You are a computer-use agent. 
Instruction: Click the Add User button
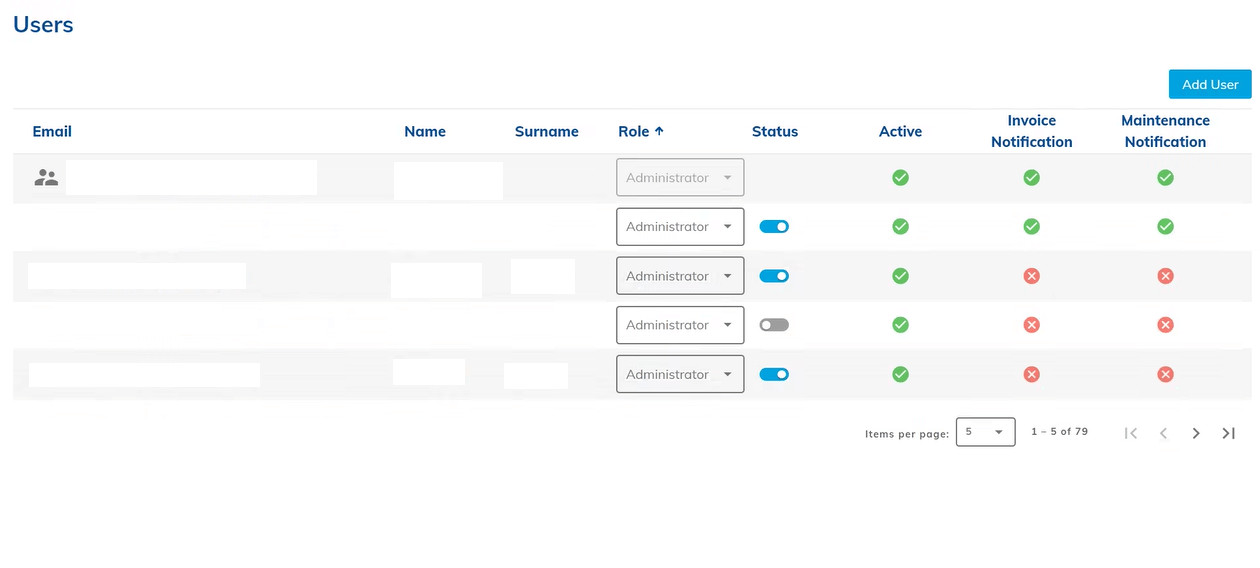coord(1210,84)
